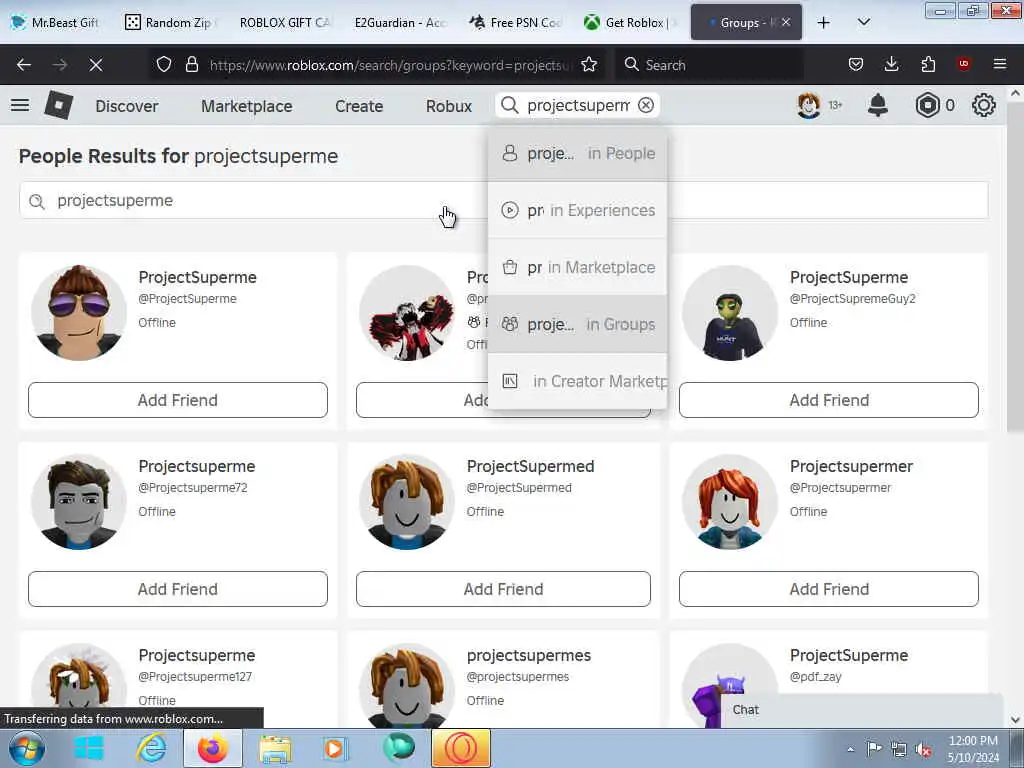This screenshot has height=768, width=1024.
Task: Launch Internet Explorer from taskbar
Action: click(x=151, y=748)
